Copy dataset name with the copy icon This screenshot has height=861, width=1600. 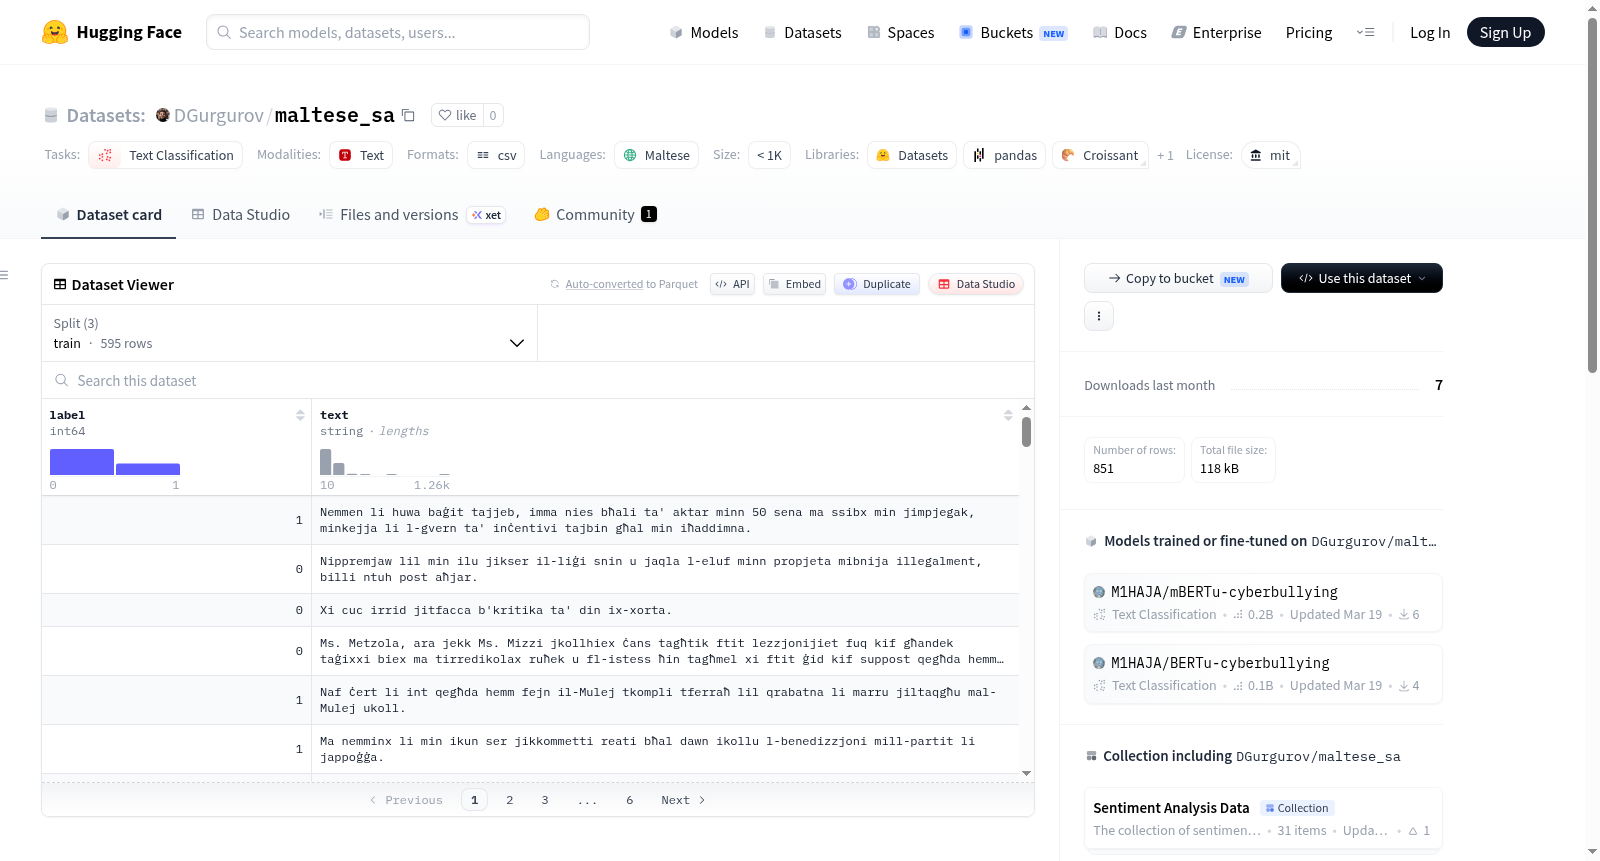[408, 115]
